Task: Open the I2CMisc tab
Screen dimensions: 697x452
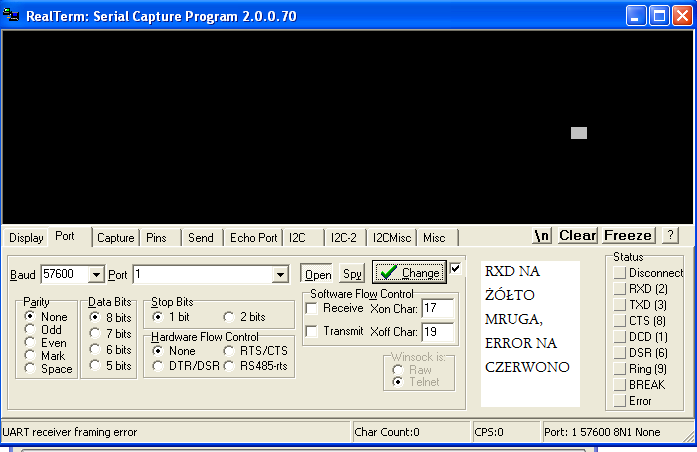Action: [392, 238]
